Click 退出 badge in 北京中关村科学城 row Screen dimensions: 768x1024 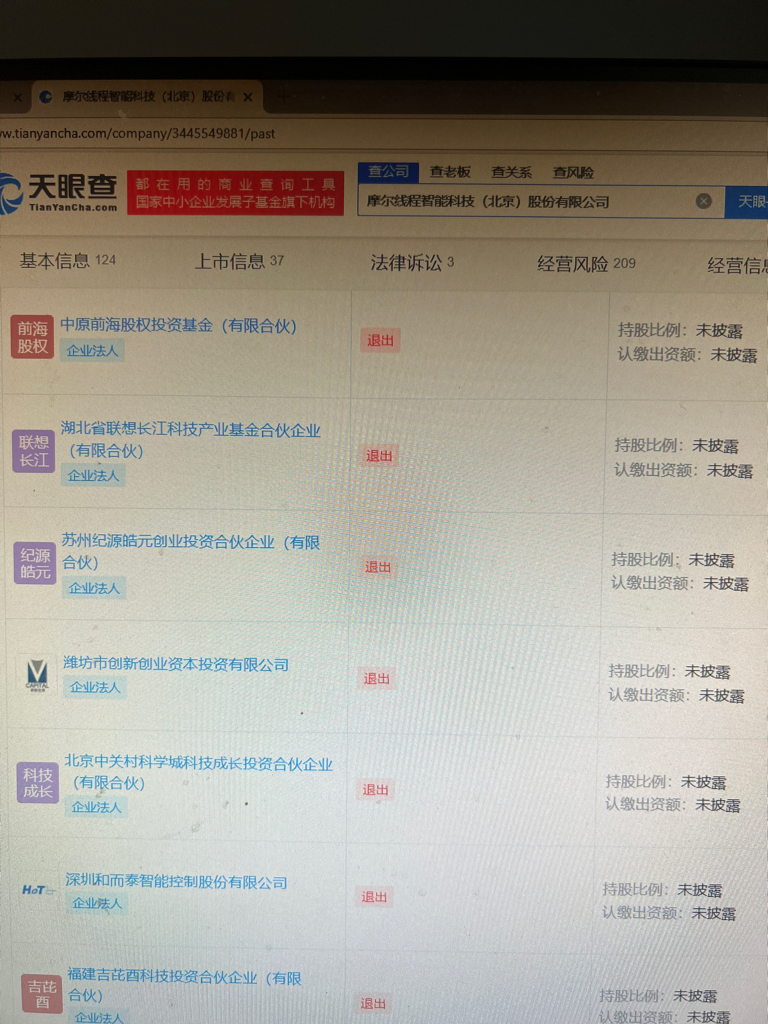[x=376, y=790]
